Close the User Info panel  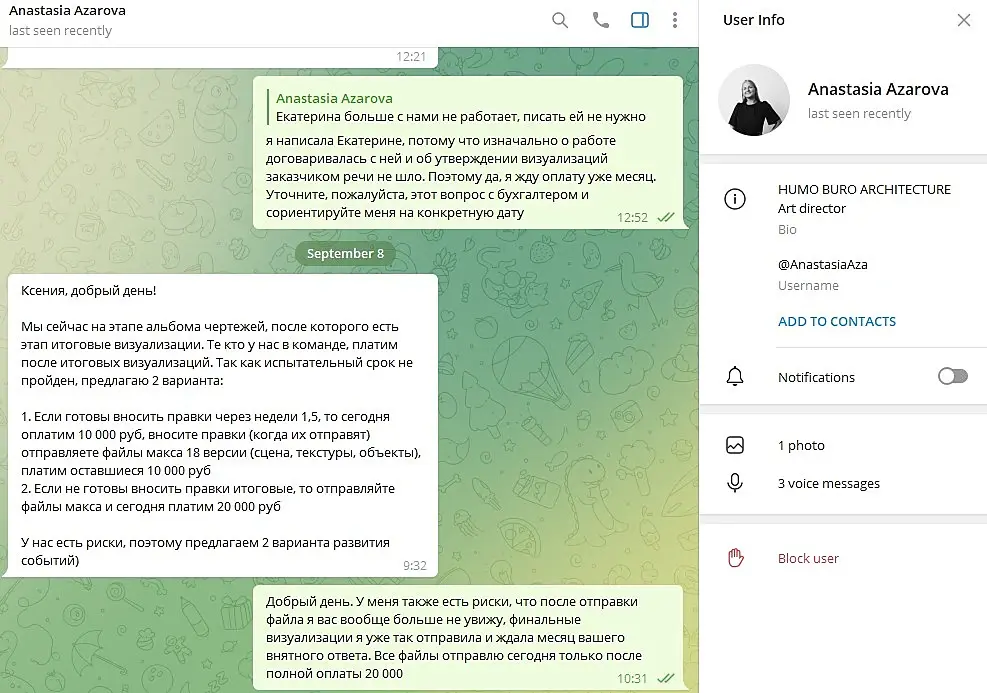[x=964, y=20]
